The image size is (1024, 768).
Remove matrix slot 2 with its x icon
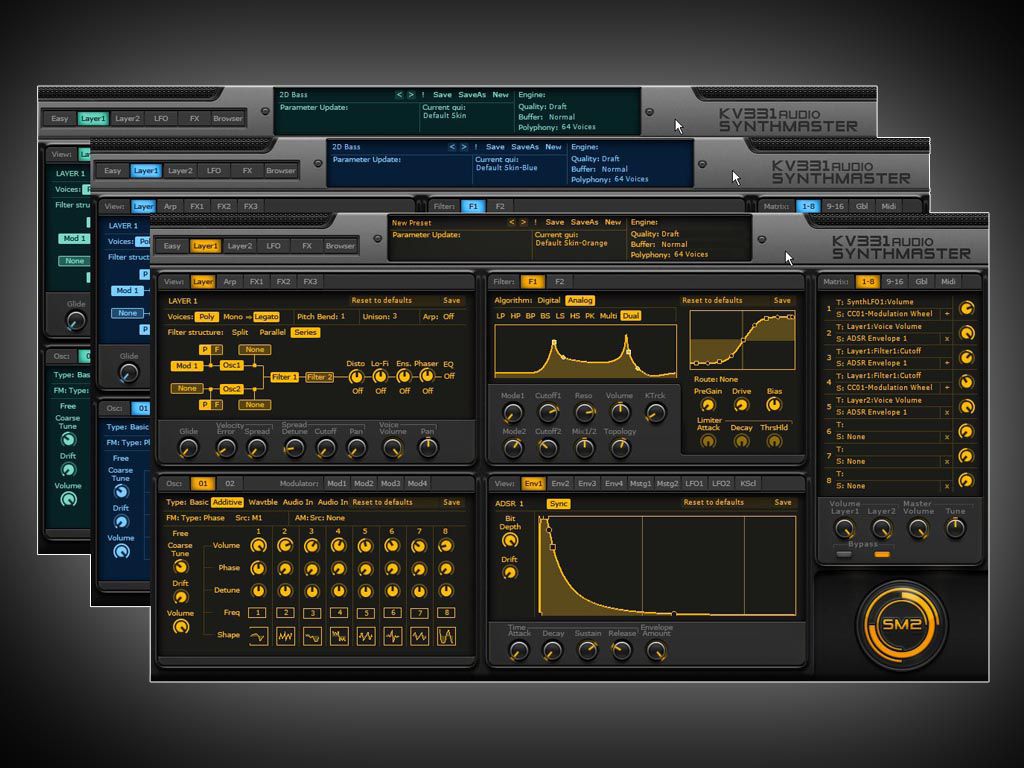[x=946, y=338]
